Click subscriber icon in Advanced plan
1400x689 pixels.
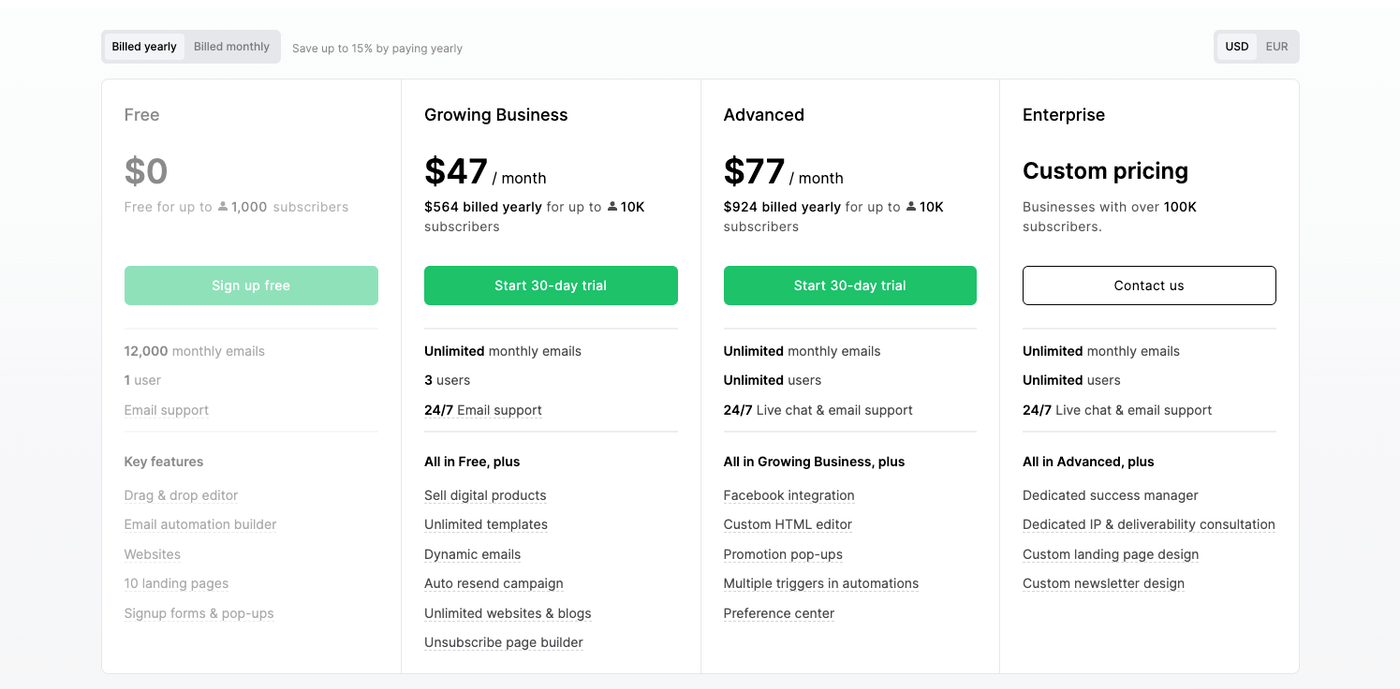[x=911, y=207]
